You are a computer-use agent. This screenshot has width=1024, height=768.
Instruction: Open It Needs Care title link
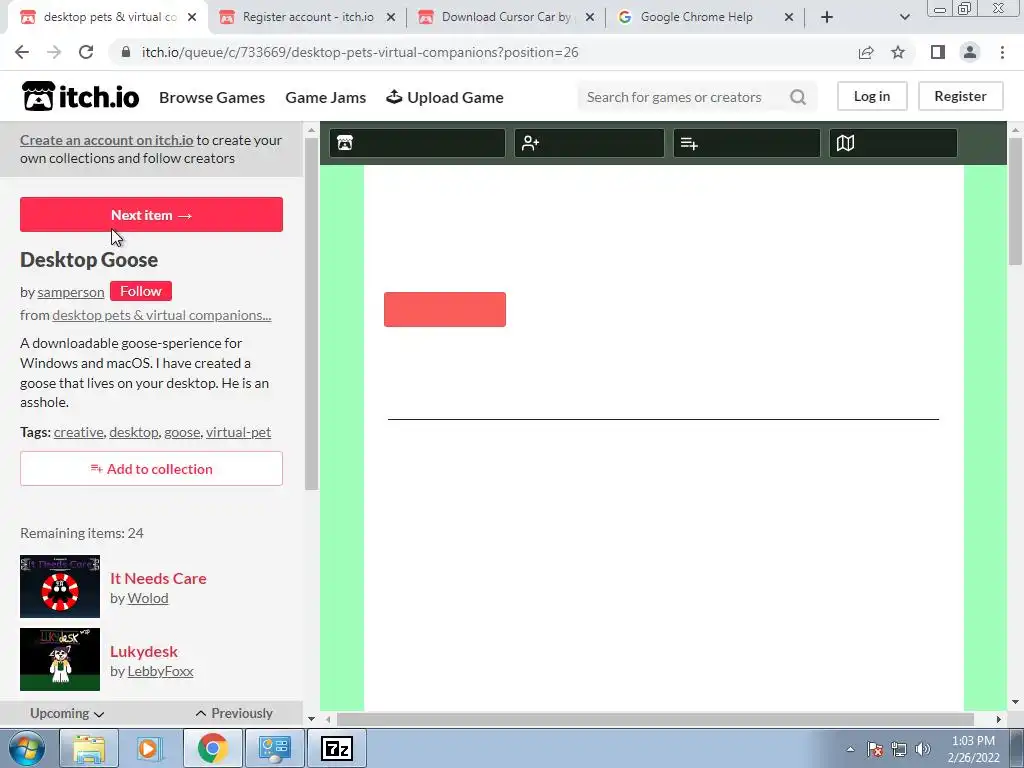pyautogui.click(x=158, y=578)
